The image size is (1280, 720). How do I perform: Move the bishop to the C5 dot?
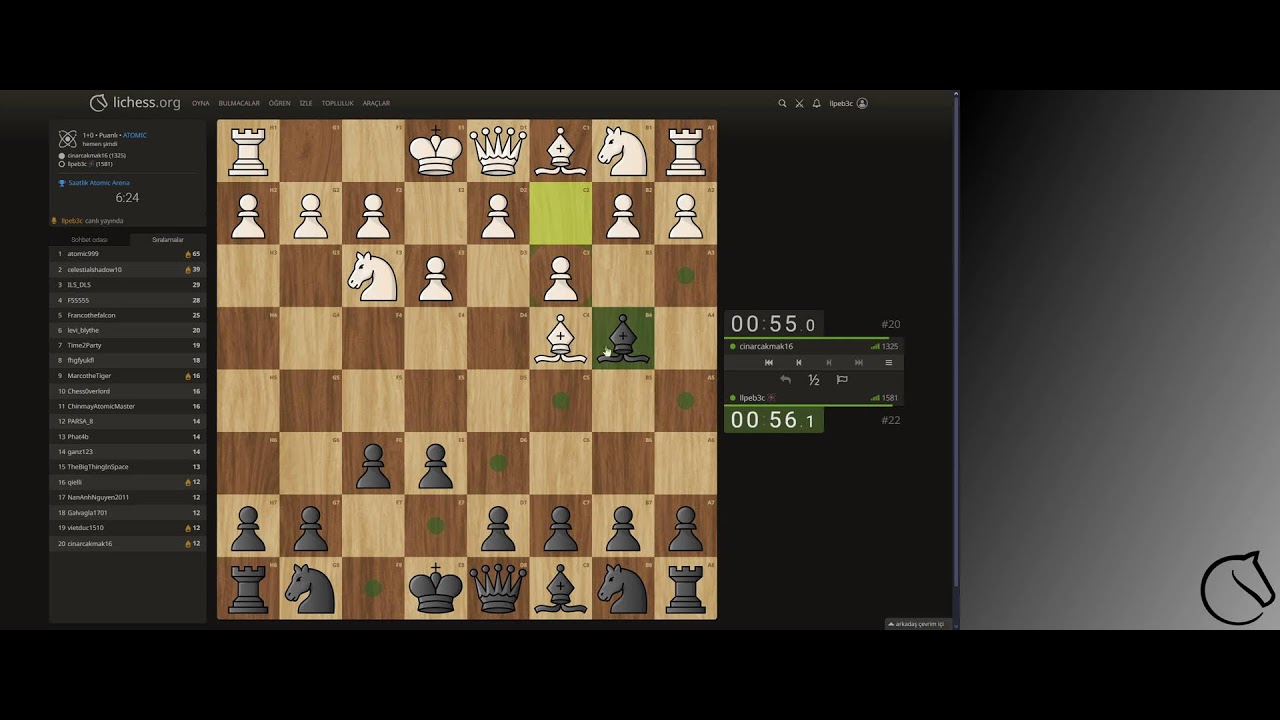tap(561, 401)
